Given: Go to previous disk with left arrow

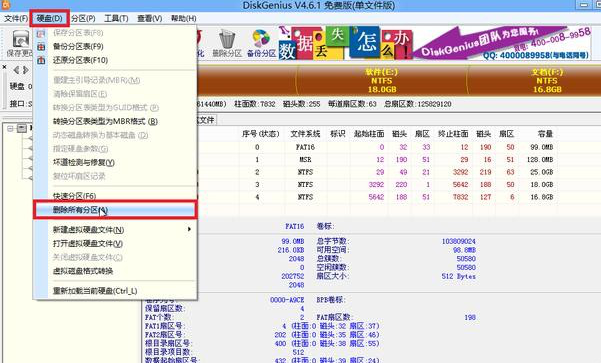Looking at the screenshot, I should (16, 70).
